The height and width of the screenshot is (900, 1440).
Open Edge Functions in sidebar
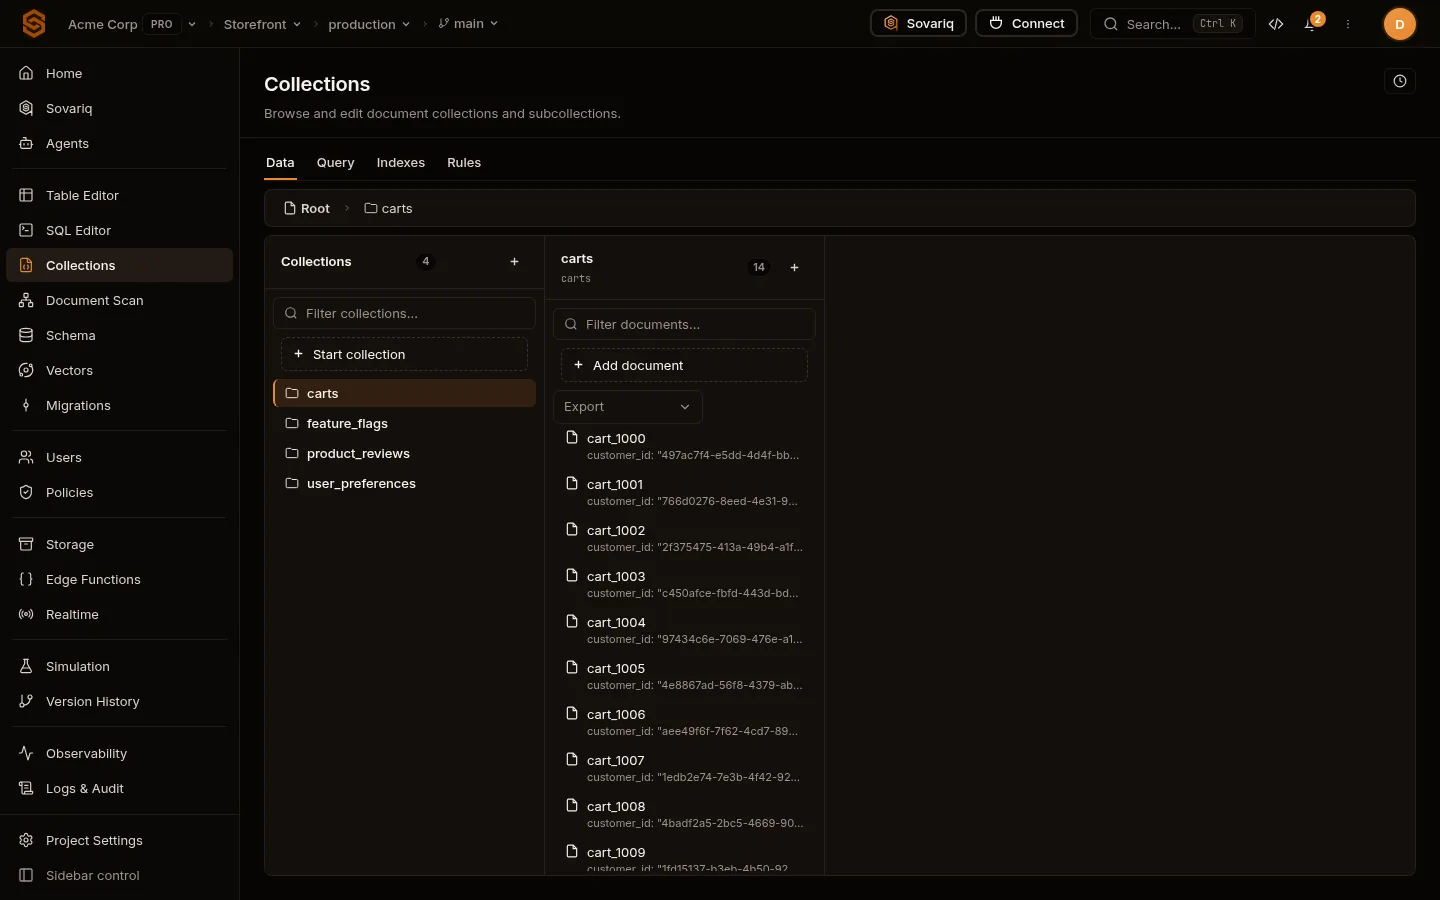click(120, 579)
